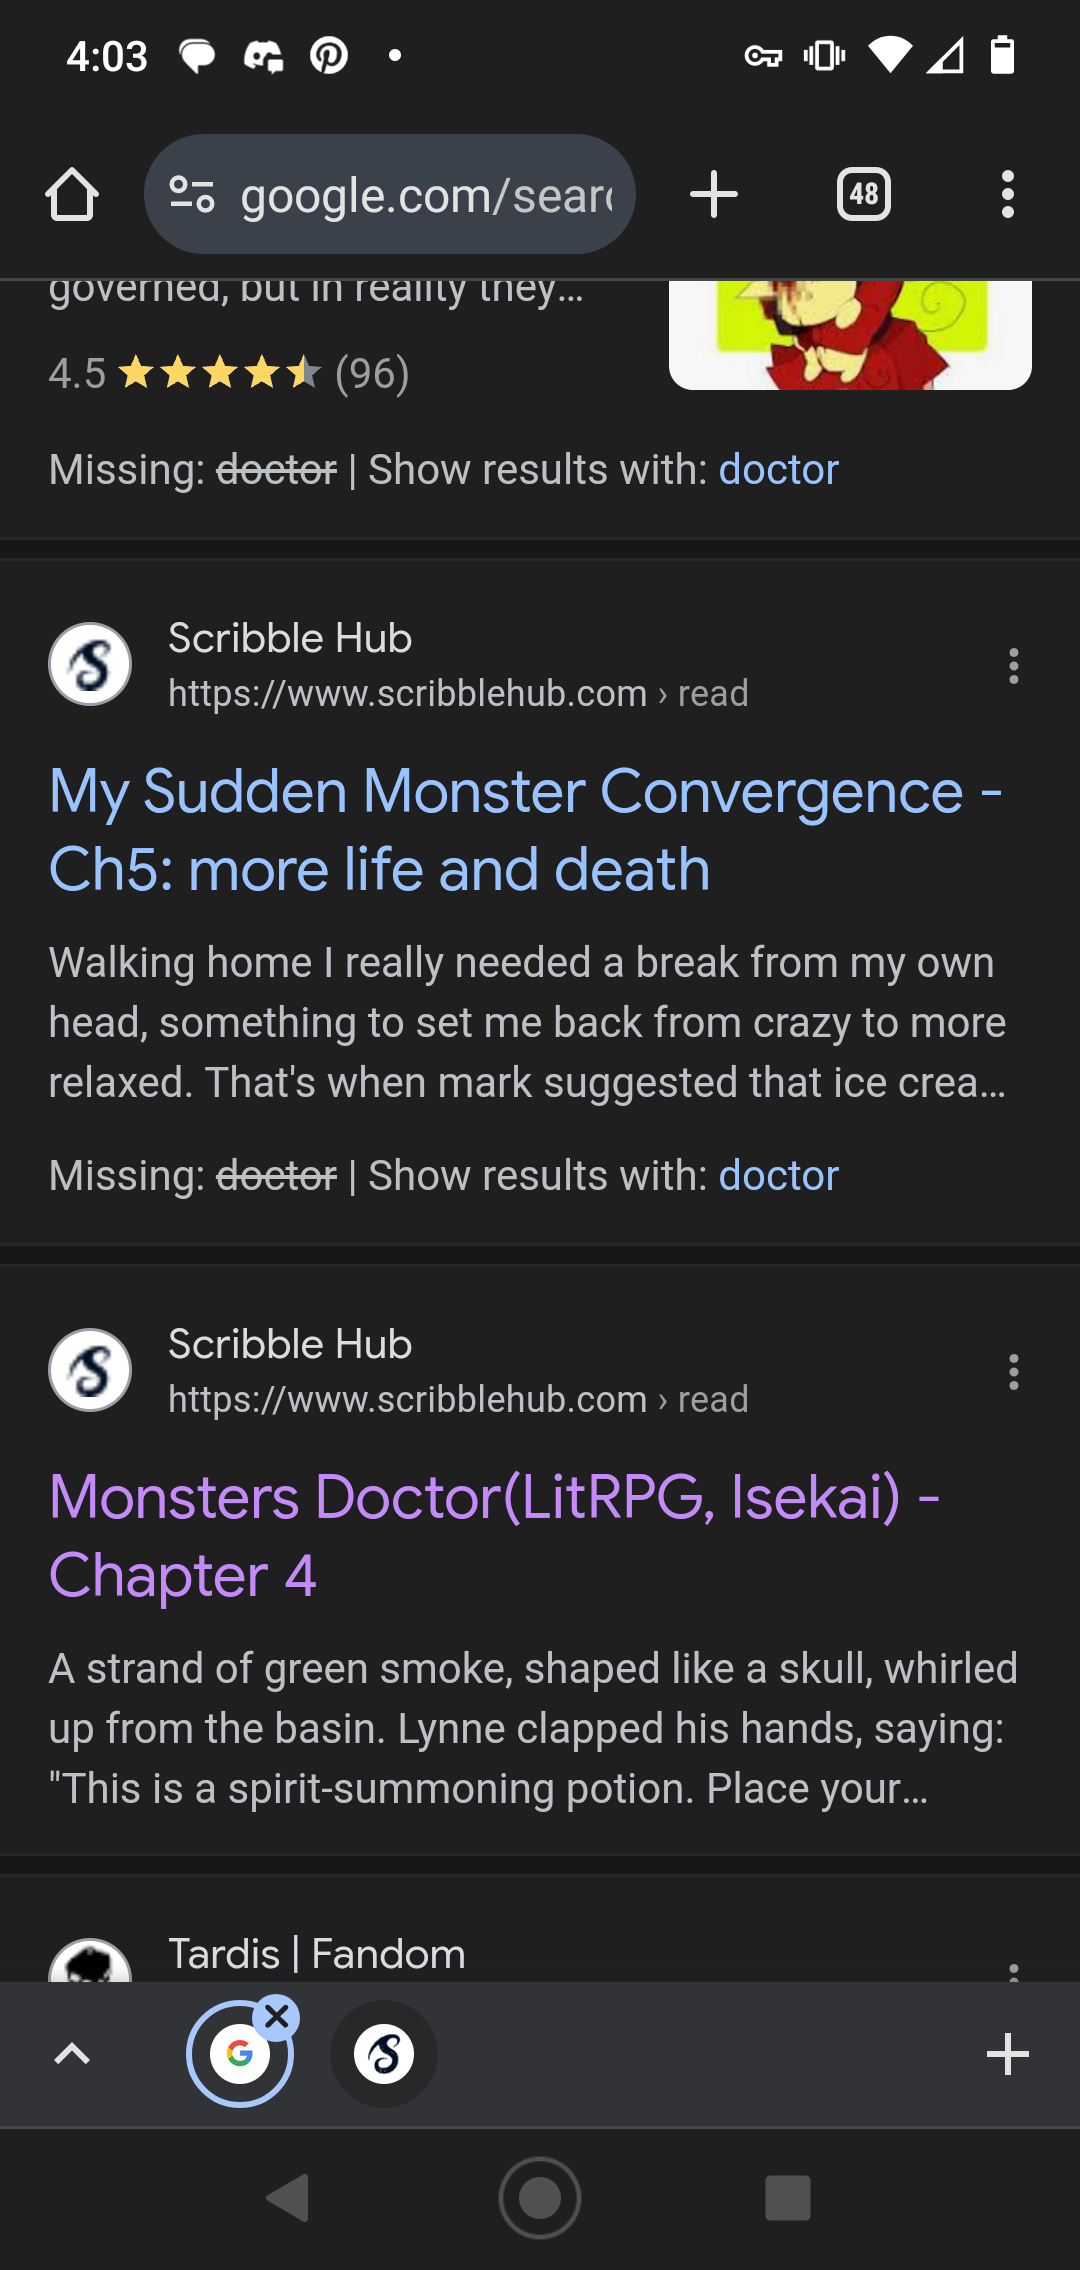
Task: Switch to the Scribble Hub tab in strip
Action: [x=384, y=2054]
